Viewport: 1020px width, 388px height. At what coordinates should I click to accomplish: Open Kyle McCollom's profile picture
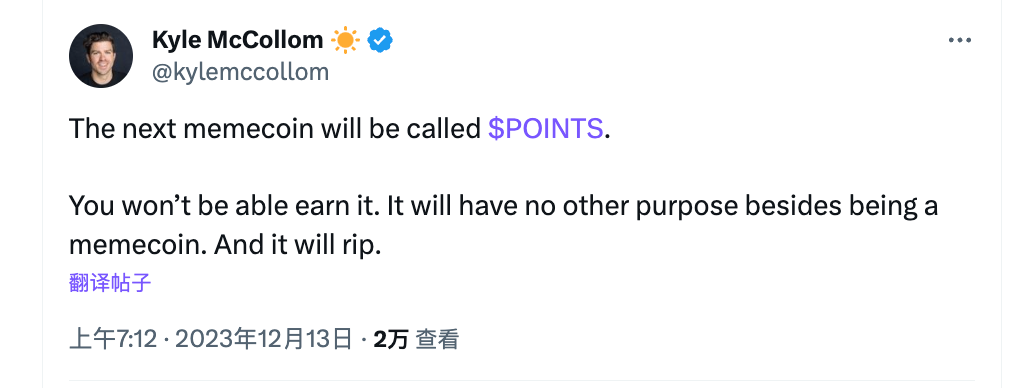(101, 56)
